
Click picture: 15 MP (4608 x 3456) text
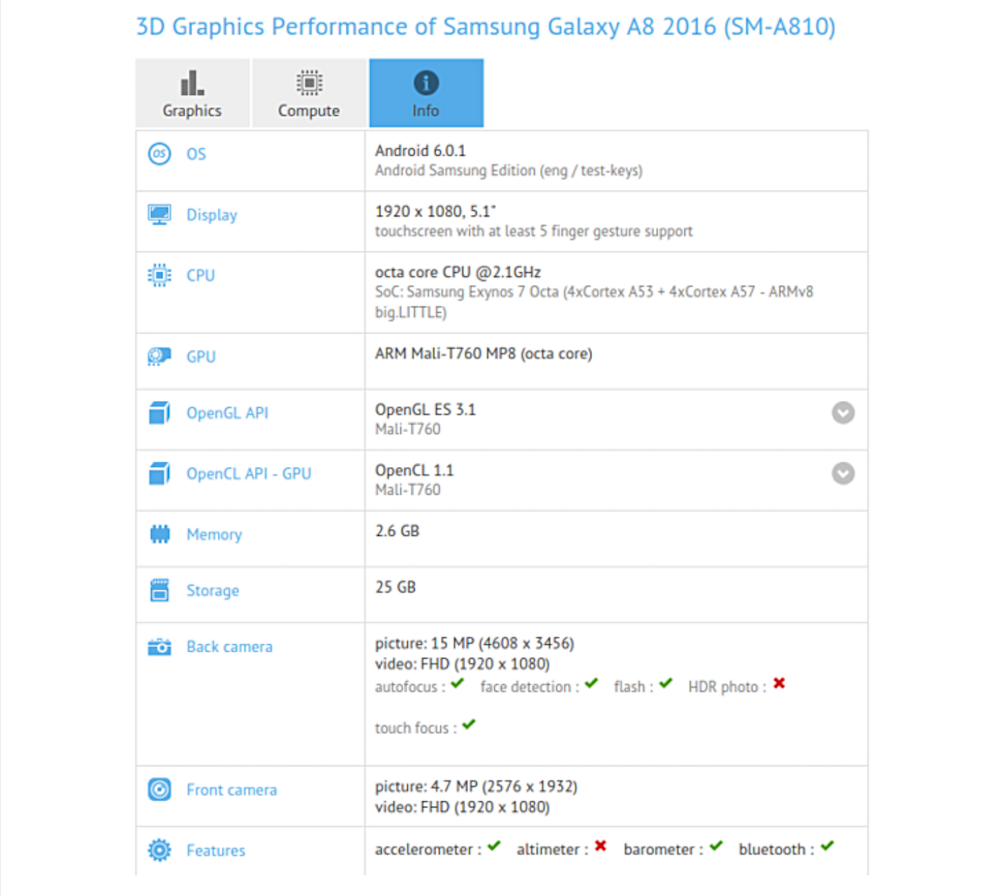[x=474, y=643]
